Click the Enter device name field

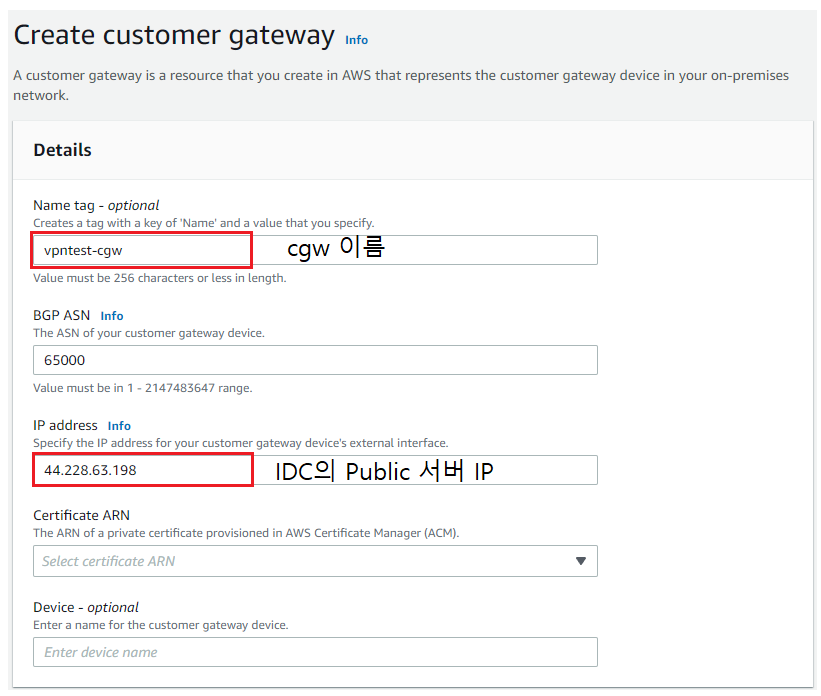click(x=315, y=652)
